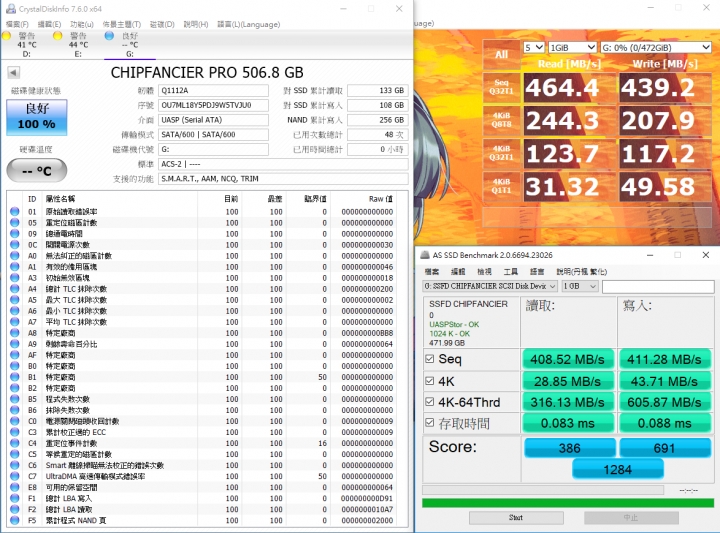Click the -- °C temperature button
The height and width of the screenshot is (533, 720).
(37, 171)
